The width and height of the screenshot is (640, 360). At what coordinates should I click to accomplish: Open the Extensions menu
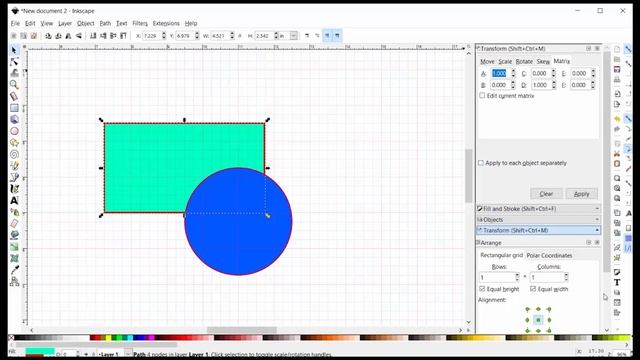[166, 23]
